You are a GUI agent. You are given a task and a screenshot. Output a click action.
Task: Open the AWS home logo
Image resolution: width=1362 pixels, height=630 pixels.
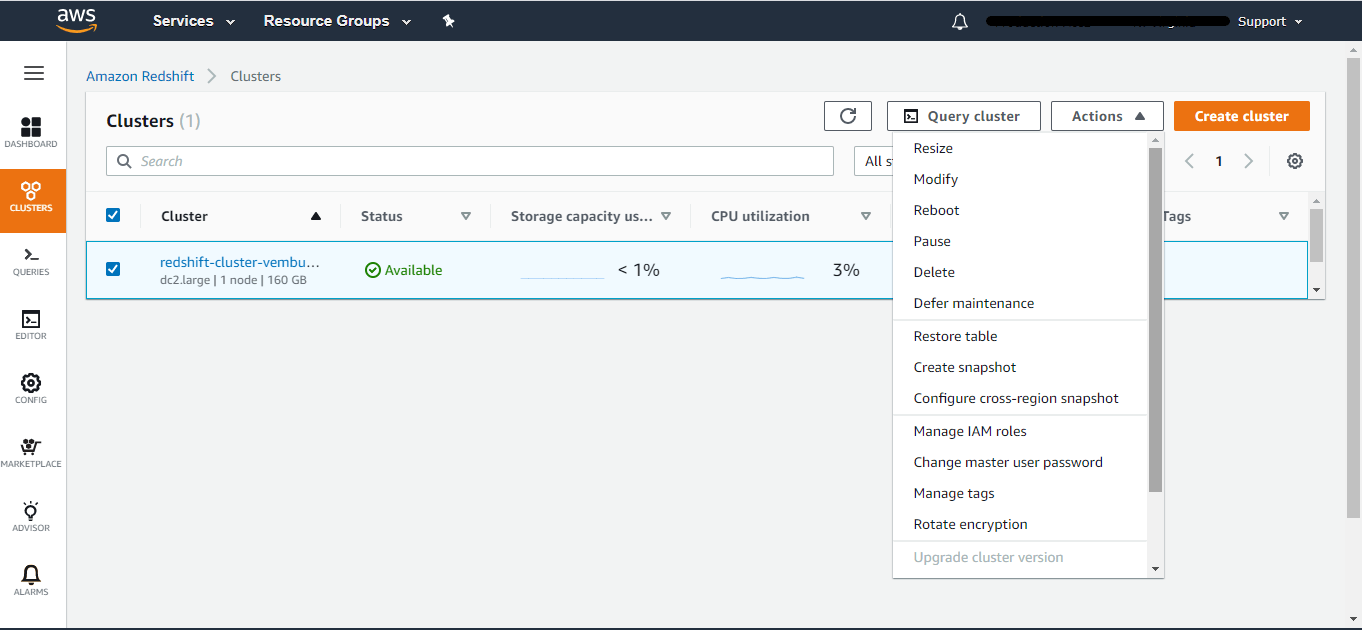77,20
